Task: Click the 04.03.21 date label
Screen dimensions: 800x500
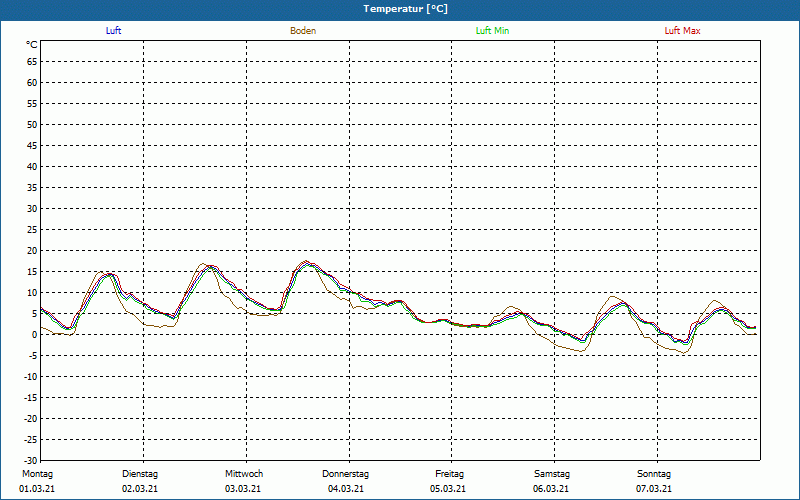Action: (x=346, y=489)
